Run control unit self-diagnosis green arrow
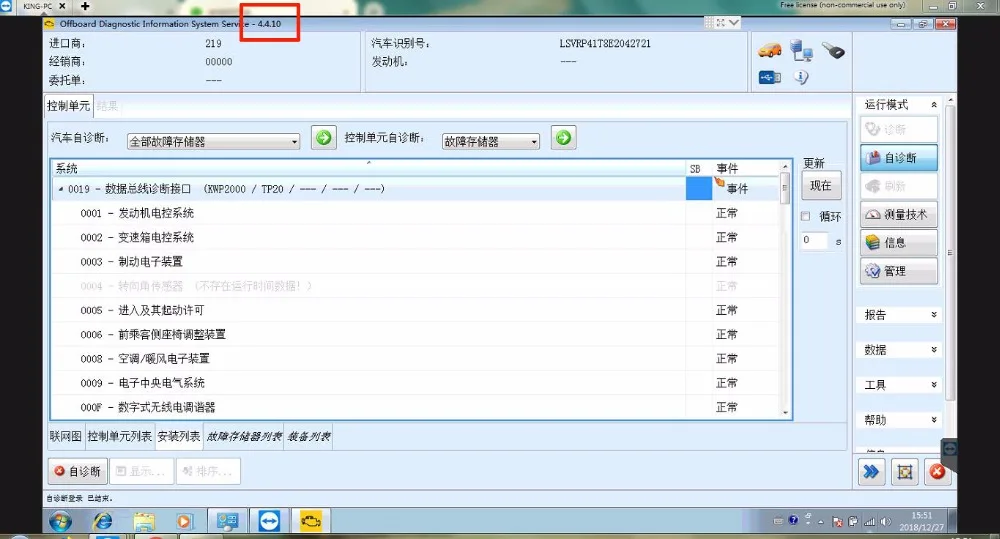Screen dimensions: 1000x539 (564, 138)
